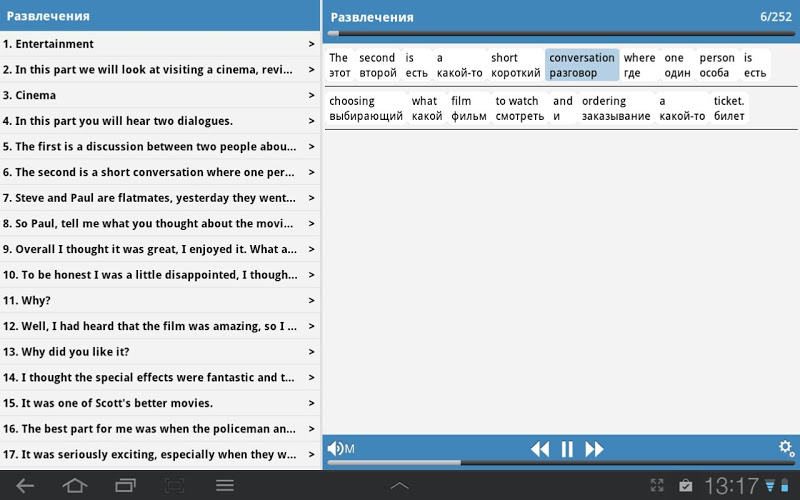This screenshot has width=800, height=500.
Task: Select sentence 10 'To be honest I was'
Action: click(x=160, y=275)
